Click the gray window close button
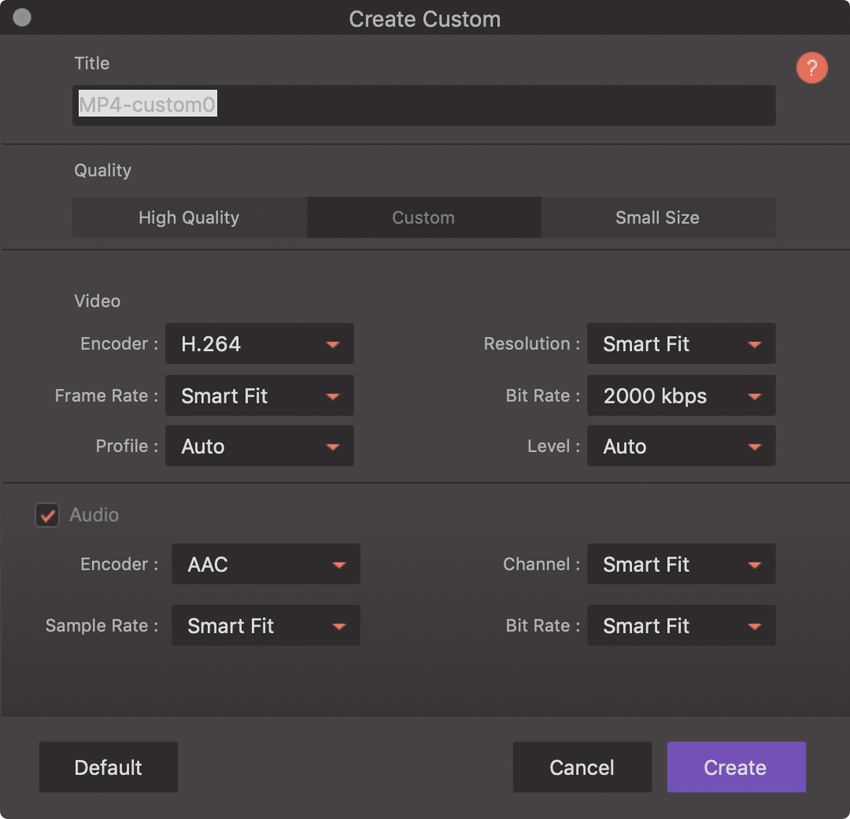 click(21, 18)
